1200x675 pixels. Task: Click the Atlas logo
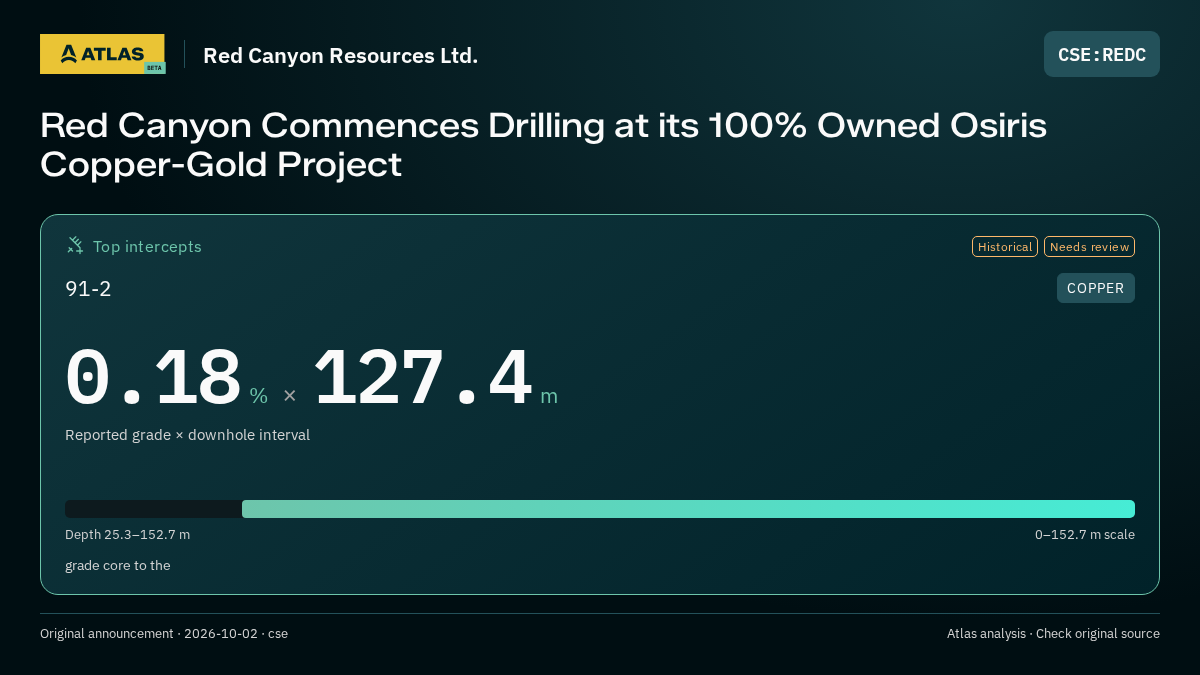pos(102,54)
